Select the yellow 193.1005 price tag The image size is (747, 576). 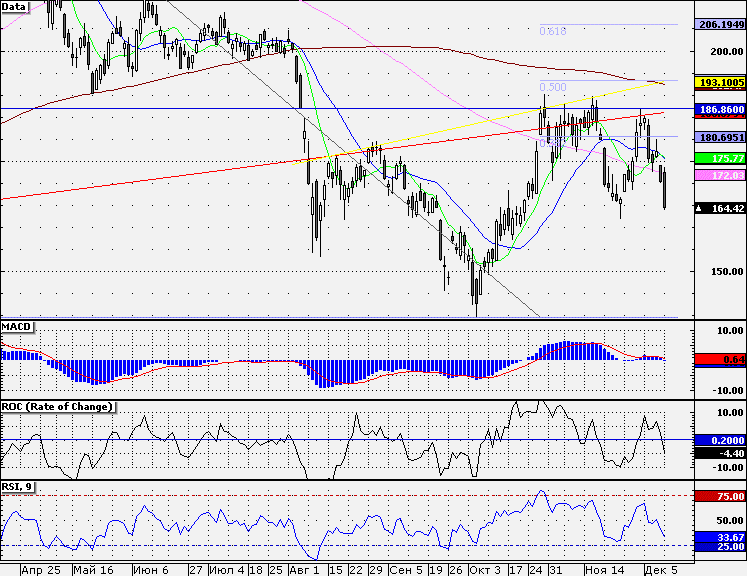720,82
